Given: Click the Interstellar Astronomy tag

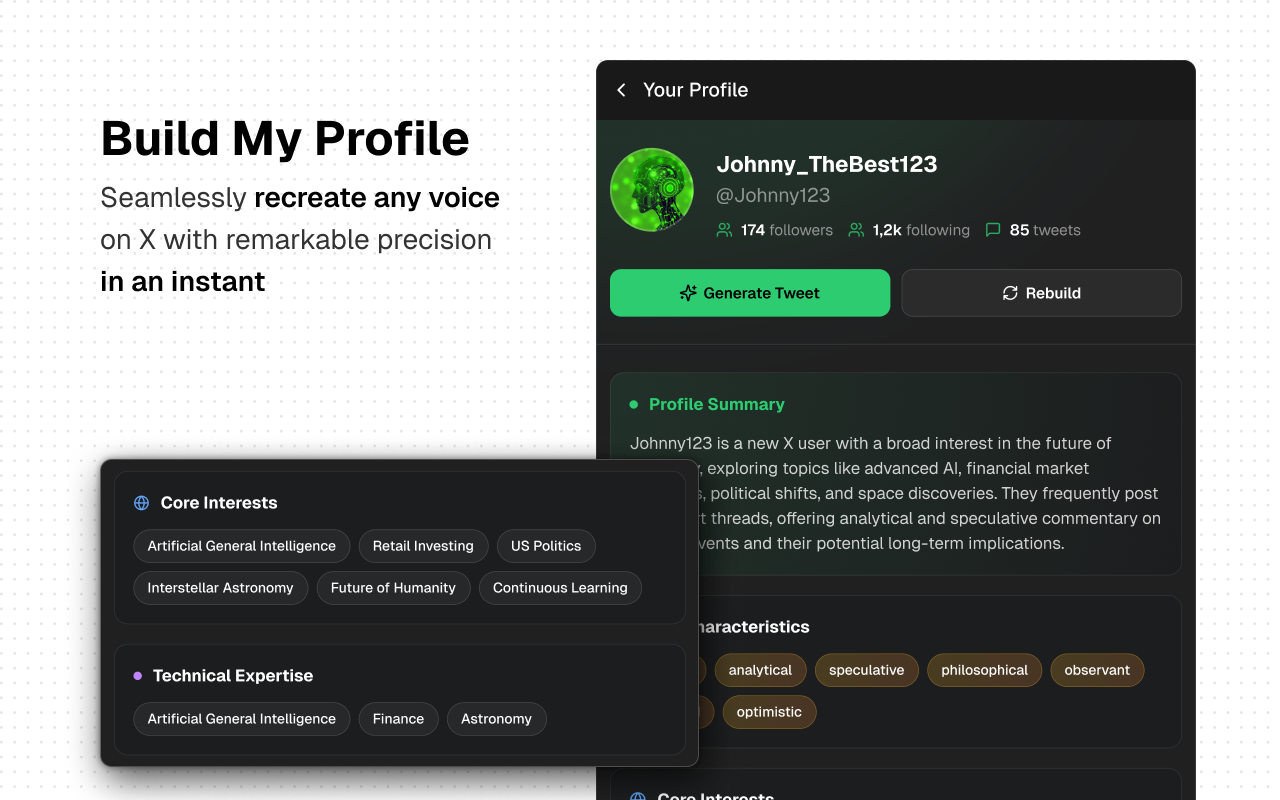Looking at the screenshot, I should coord(220,588).
